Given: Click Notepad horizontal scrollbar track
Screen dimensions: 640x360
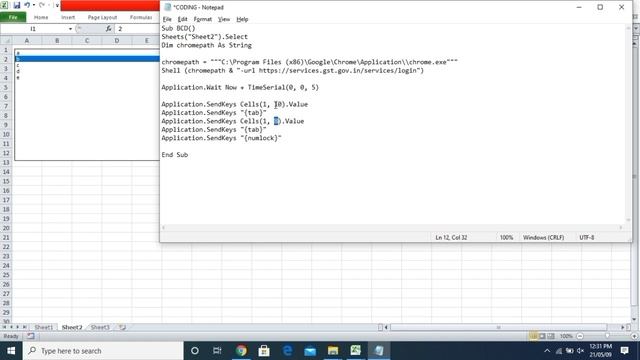Looking at the screenshot, I should (x=392, y=227).
